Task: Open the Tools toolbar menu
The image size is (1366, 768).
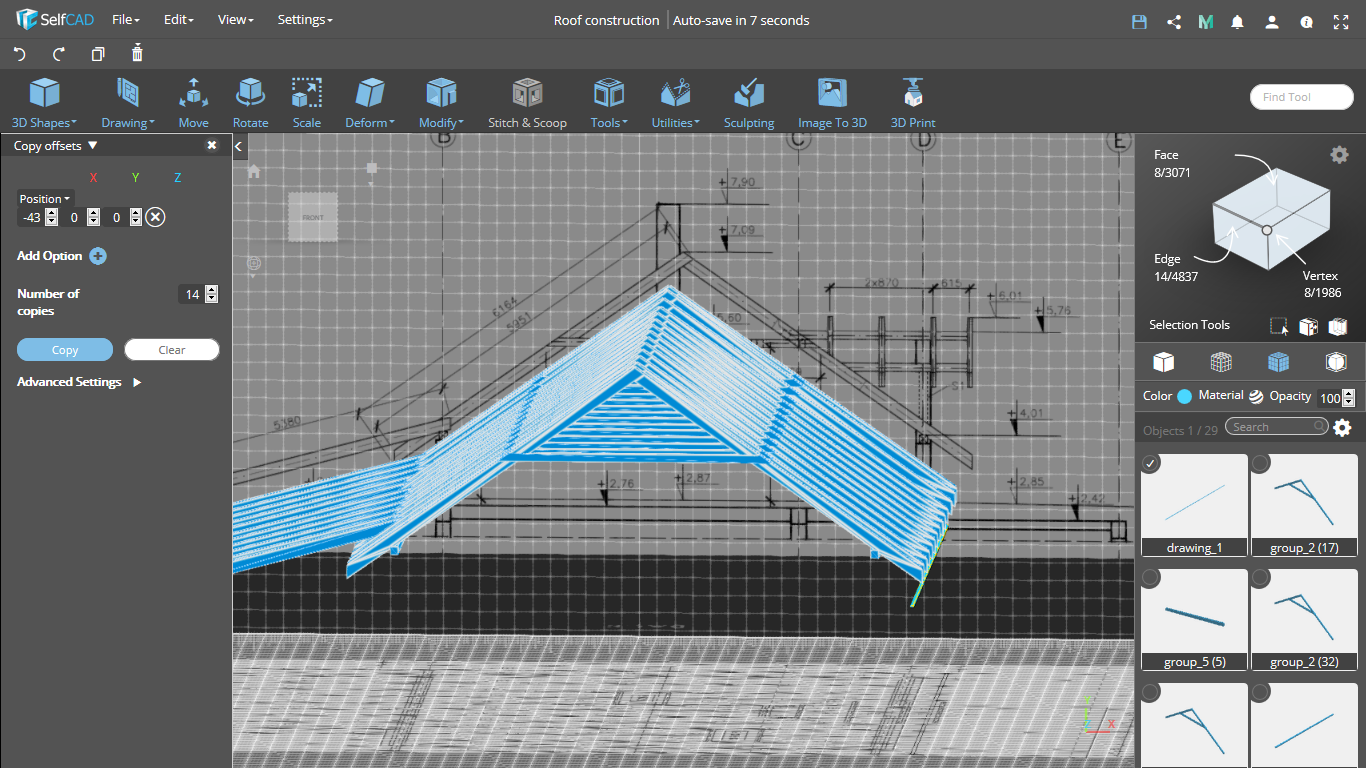Action: coord(609,103)
